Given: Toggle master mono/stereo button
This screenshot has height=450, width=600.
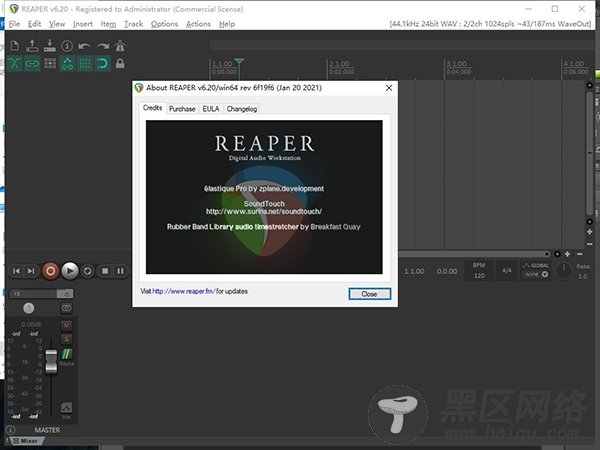Looking at the screenshot, I should coord(67,308).
